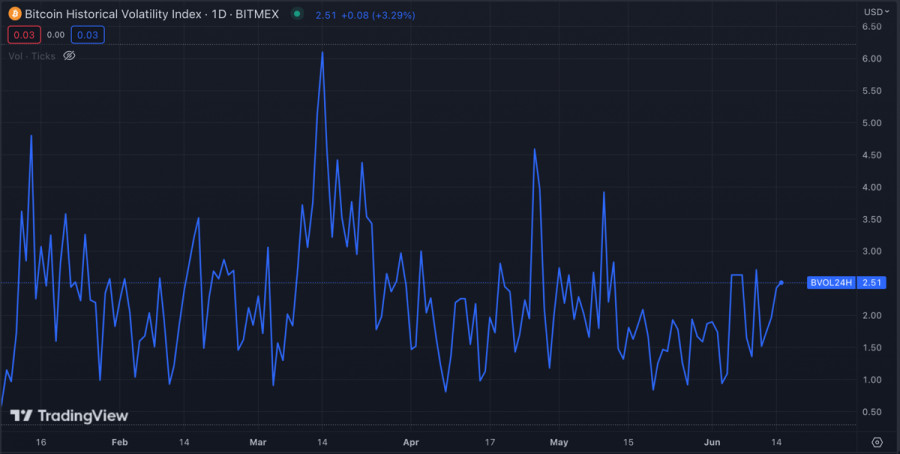This screenshot has height=454, width=900.
Task: Click the TradingView logo
Action: click(69, 416)
